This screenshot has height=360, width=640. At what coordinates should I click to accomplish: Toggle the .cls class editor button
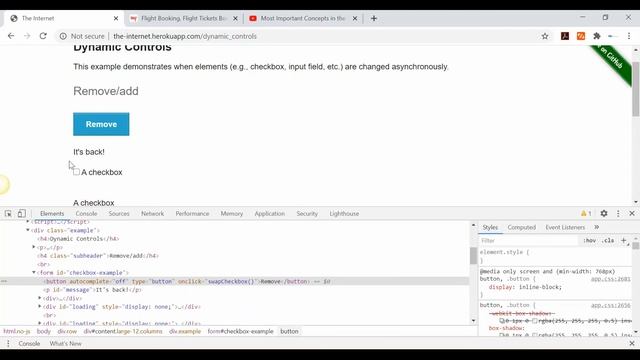point(608,240)
